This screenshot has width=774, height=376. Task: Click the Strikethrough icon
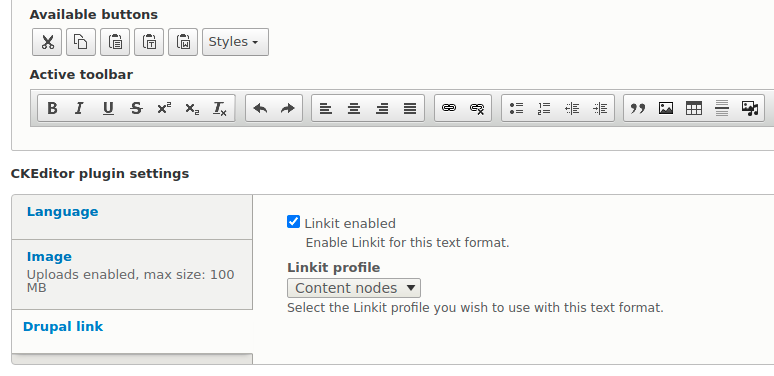tap(136, 108)
